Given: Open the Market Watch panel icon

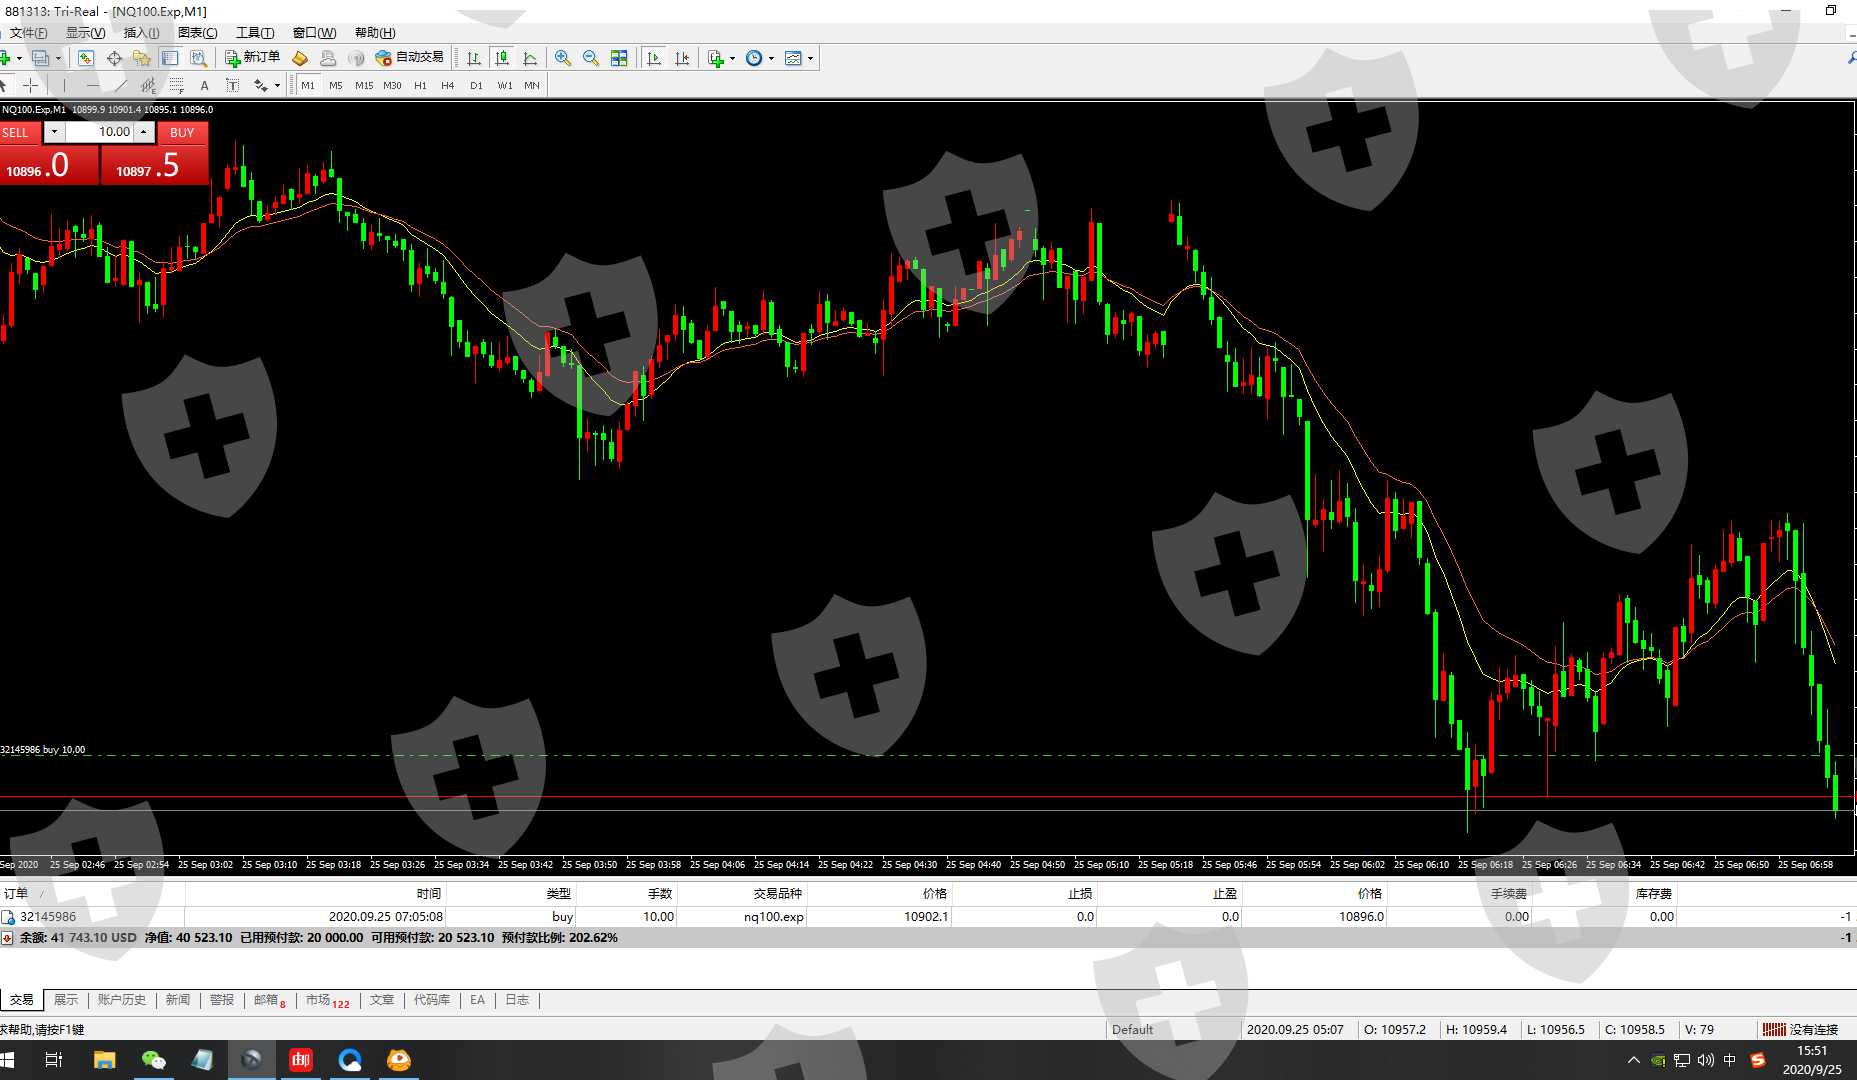Looking at the screenshot, I should [86, 58].
